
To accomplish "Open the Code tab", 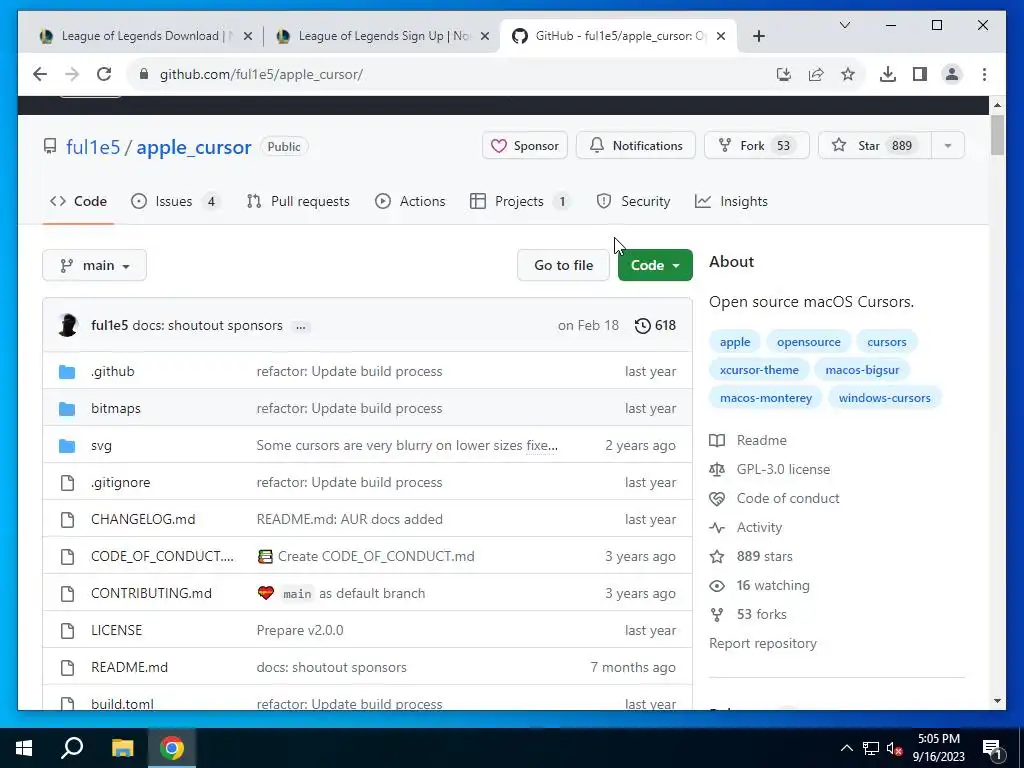I will 78,201.
